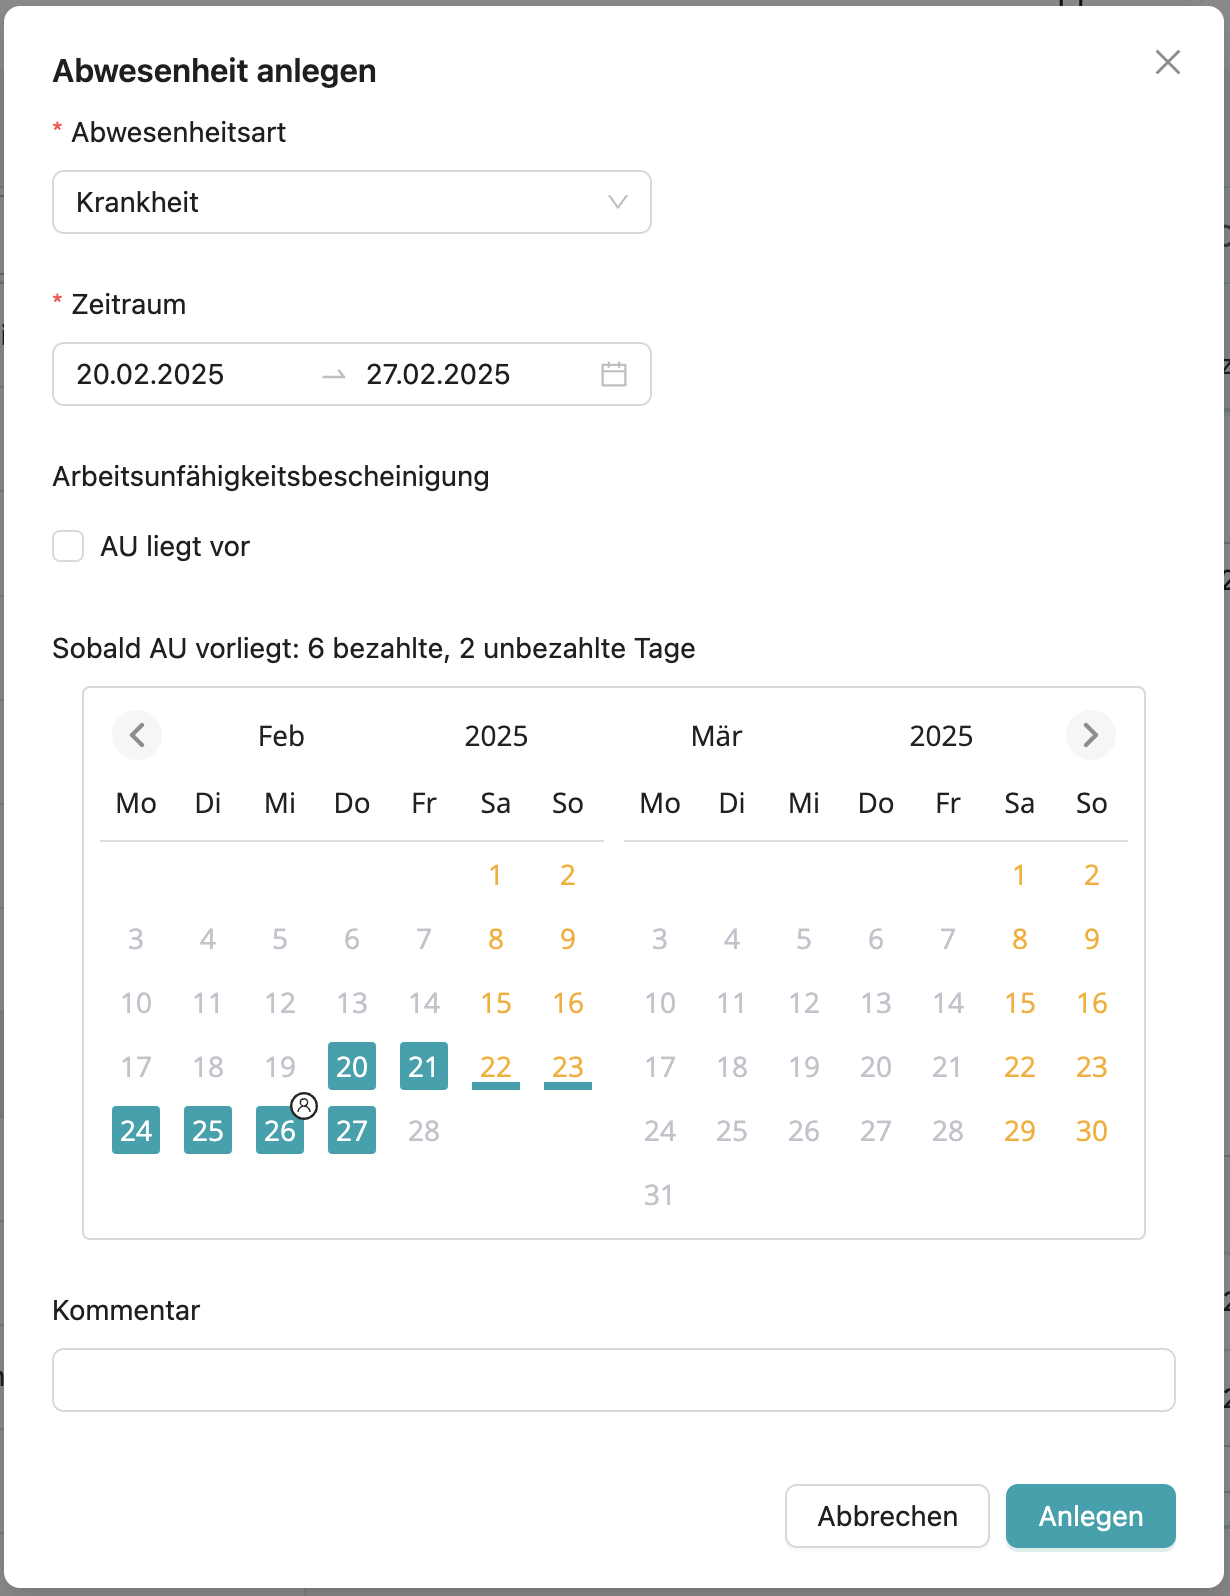Image resolution: width=1230 pixels, height=1596 pixels.
Task: Deselect February 24 in the calendar
Action: pos(135,1131)
